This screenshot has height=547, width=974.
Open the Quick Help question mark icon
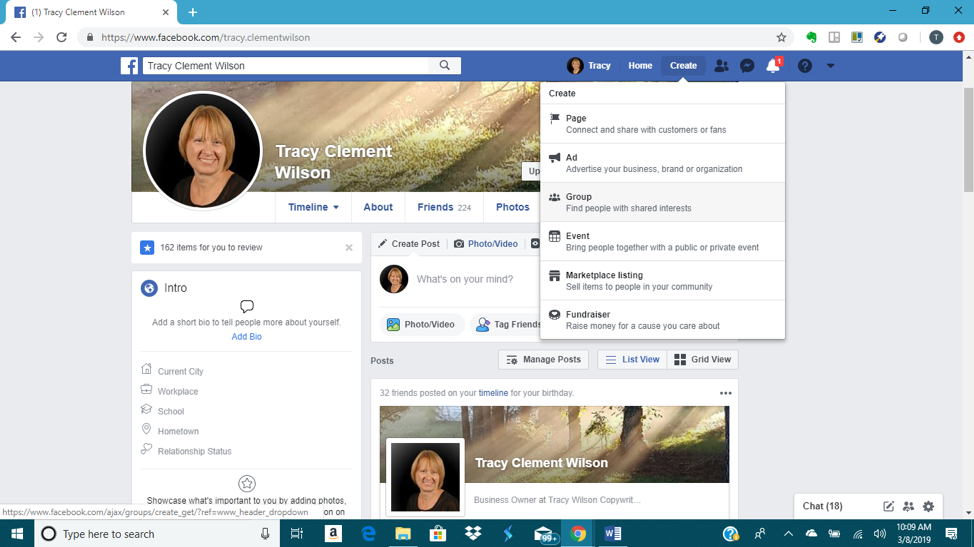(x=804, y=66)
